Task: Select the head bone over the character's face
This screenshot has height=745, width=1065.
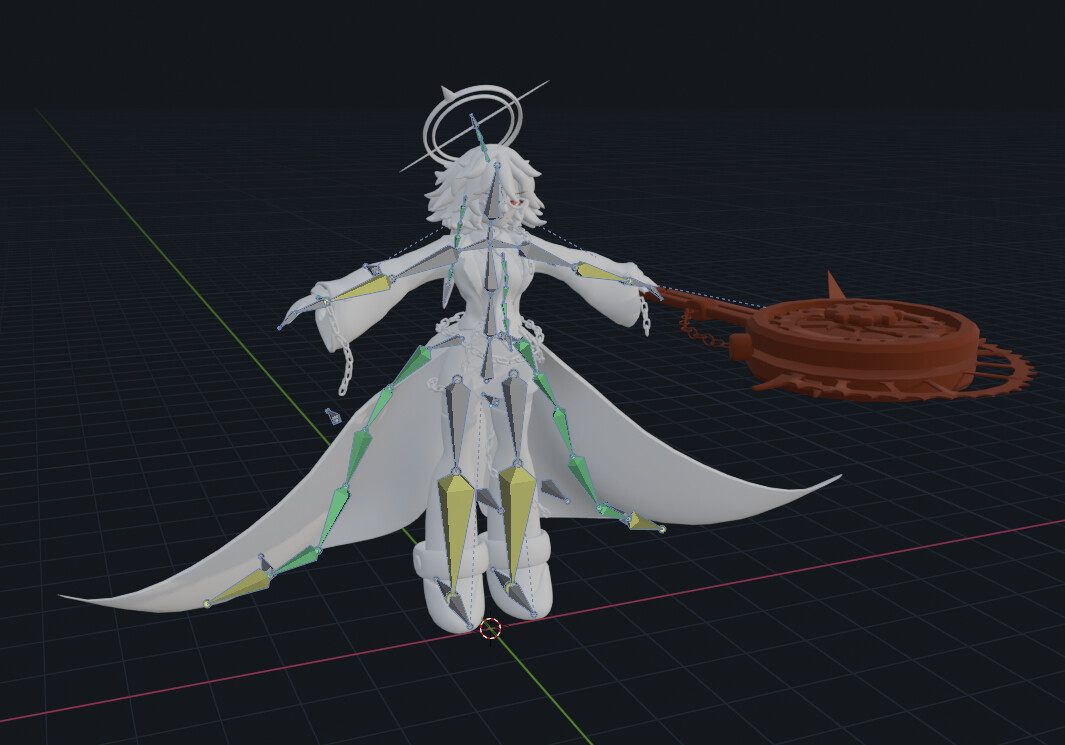Action: pos(494,194)
